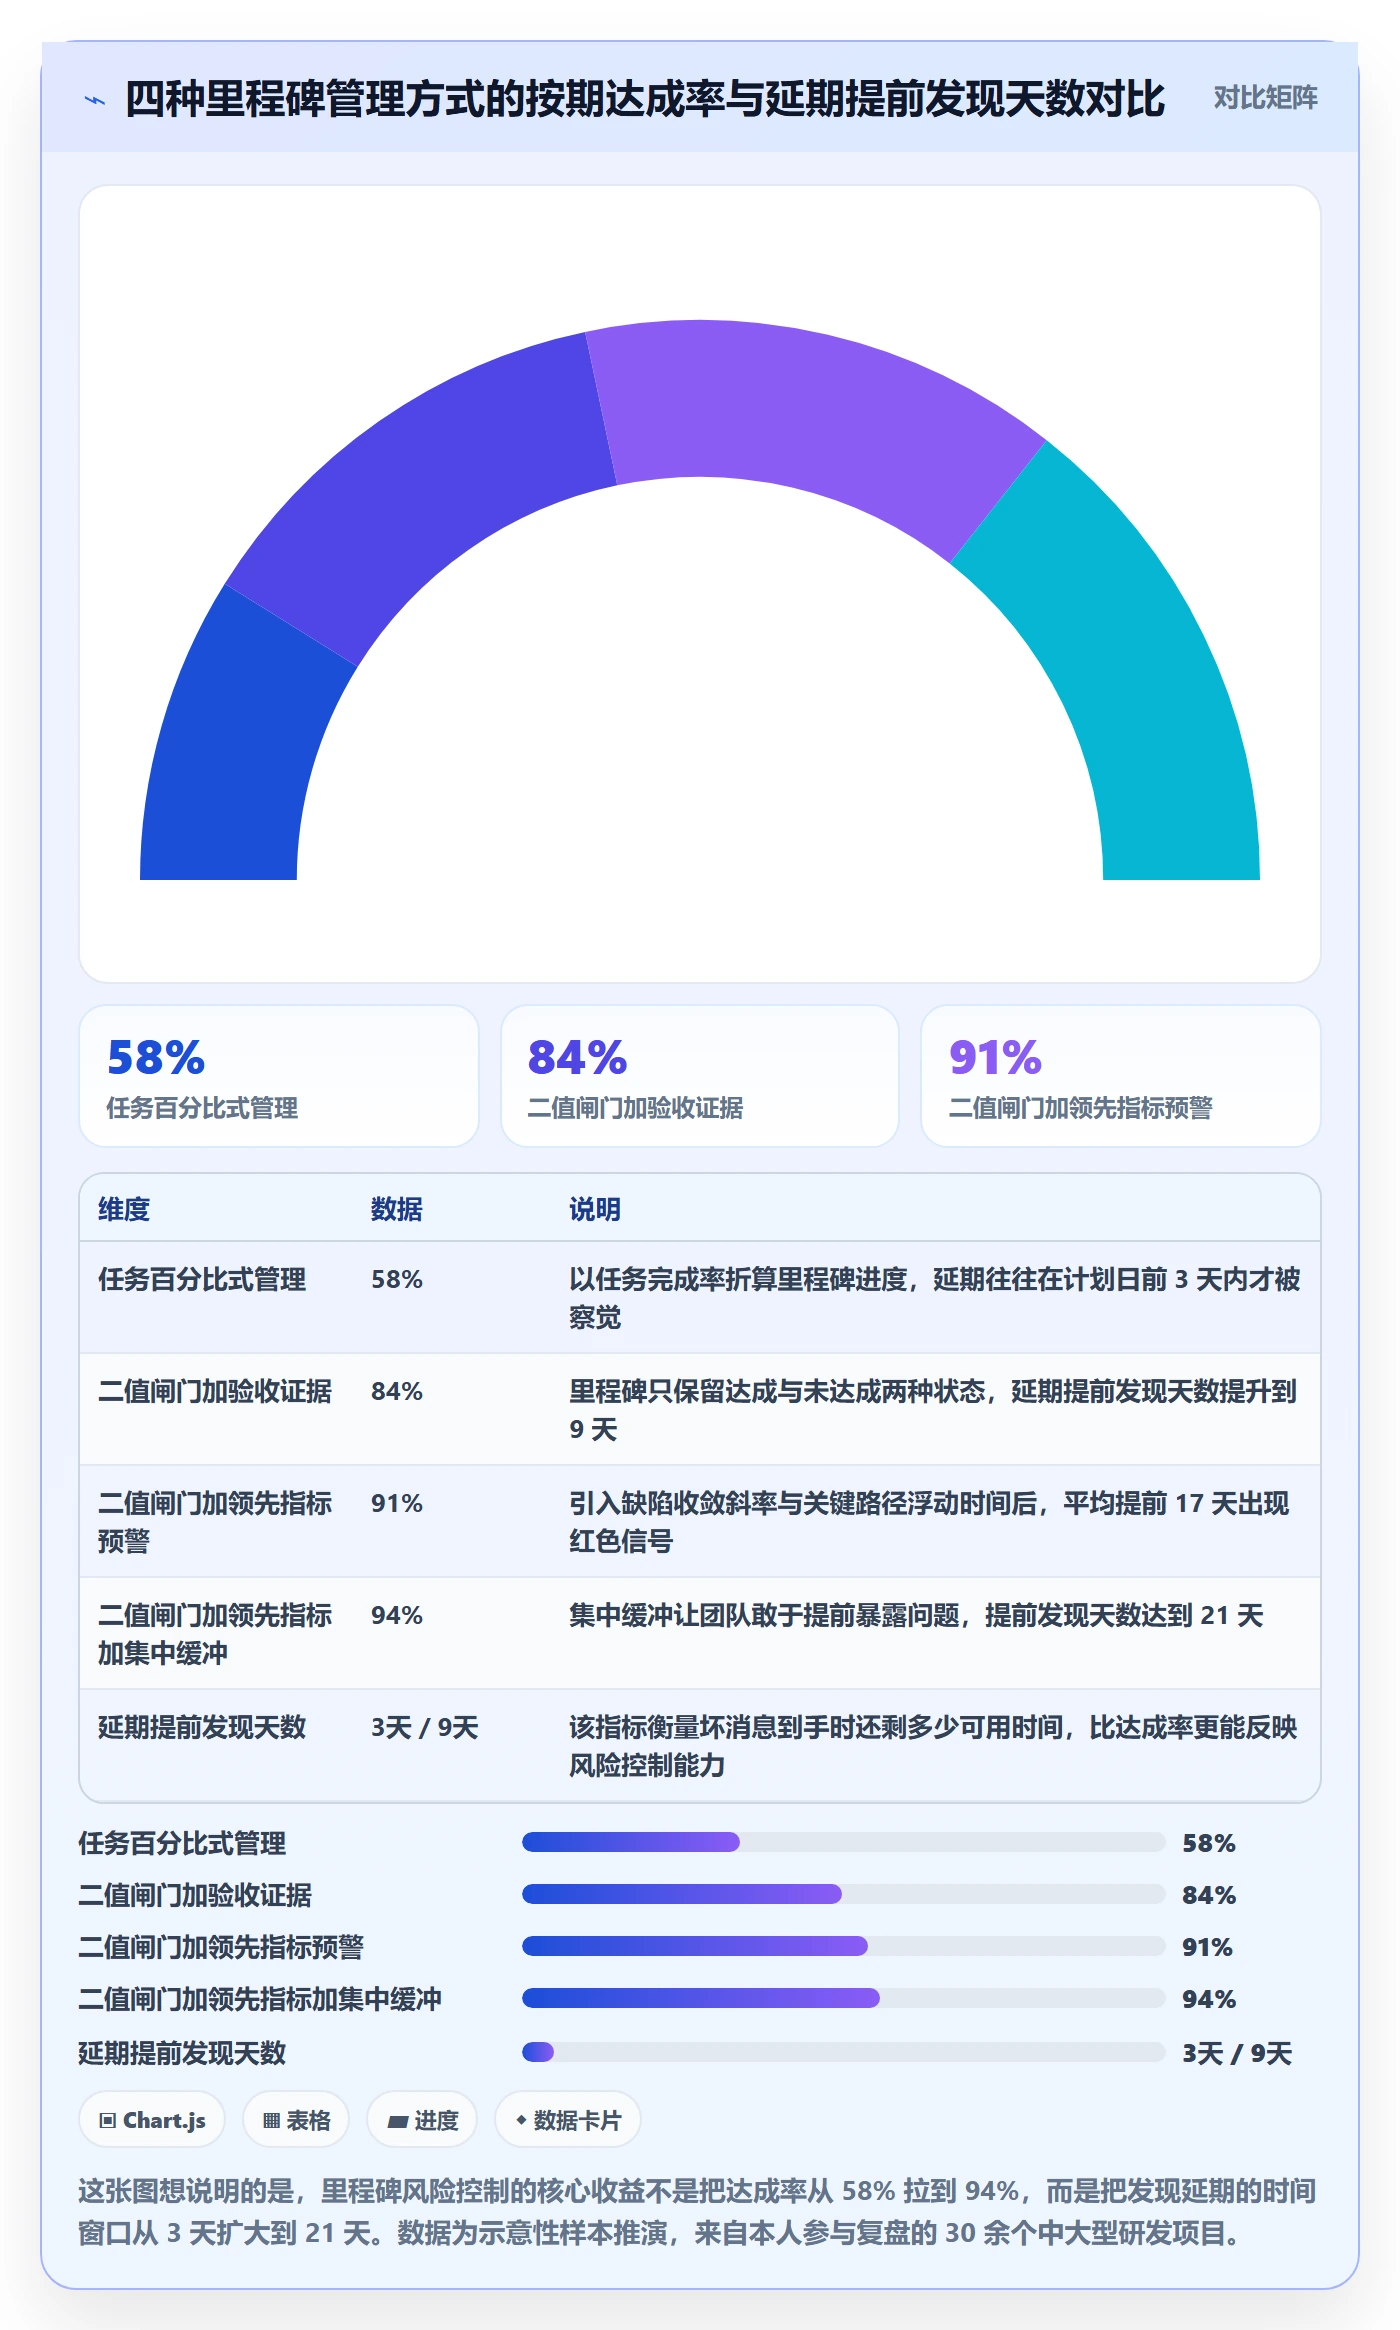Click the 二值闸门加领先指标加集中缓冲 progress bar
This screenshot has height=2330, width=1400.
(844, 1998)
